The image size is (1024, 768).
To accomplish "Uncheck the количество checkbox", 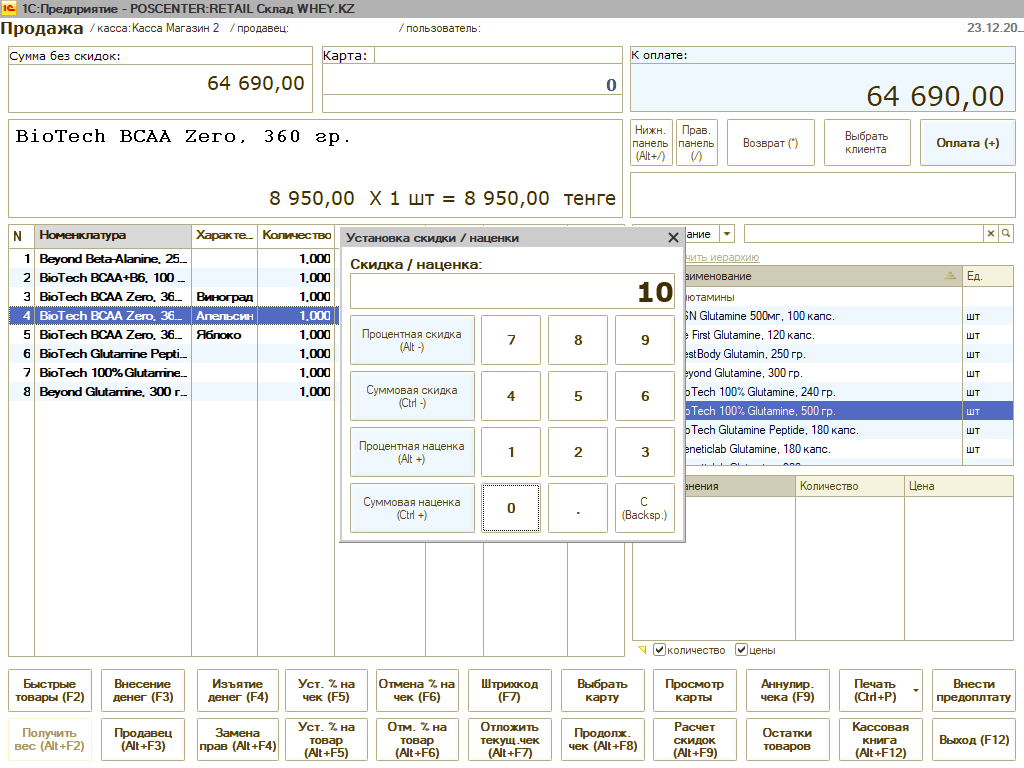I will (659, 650).
